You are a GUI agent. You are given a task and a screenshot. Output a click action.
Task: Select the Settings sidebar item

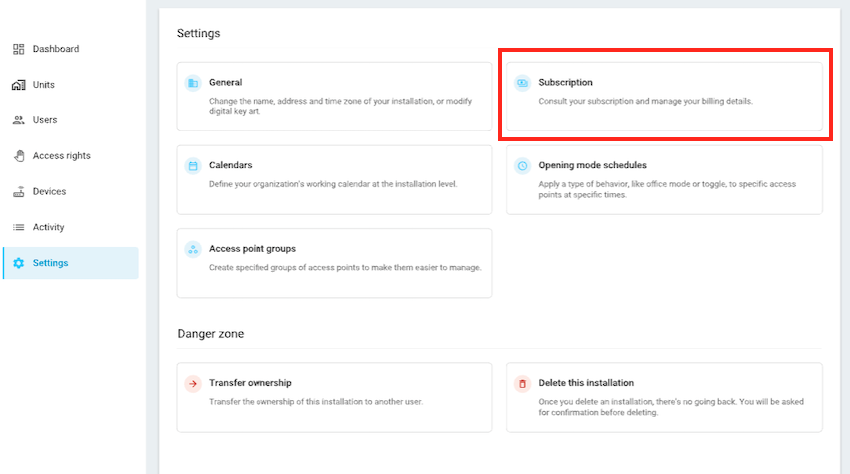click(70, 263)
